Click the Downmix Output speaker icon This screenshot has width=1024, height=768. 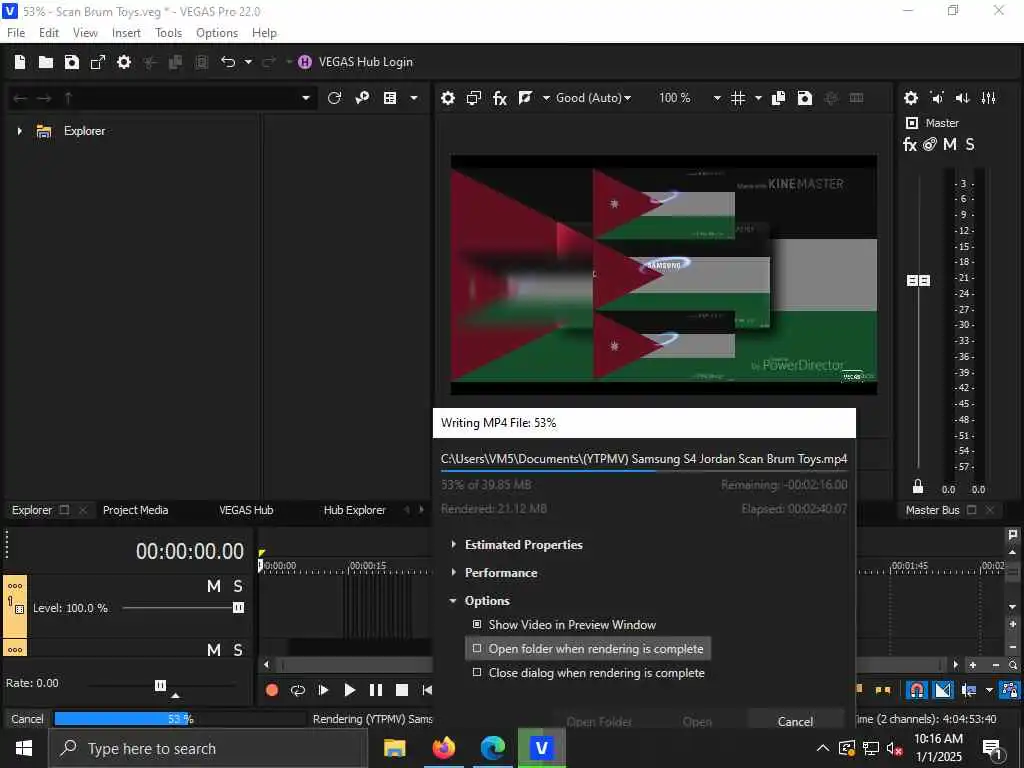click(937, 98)
